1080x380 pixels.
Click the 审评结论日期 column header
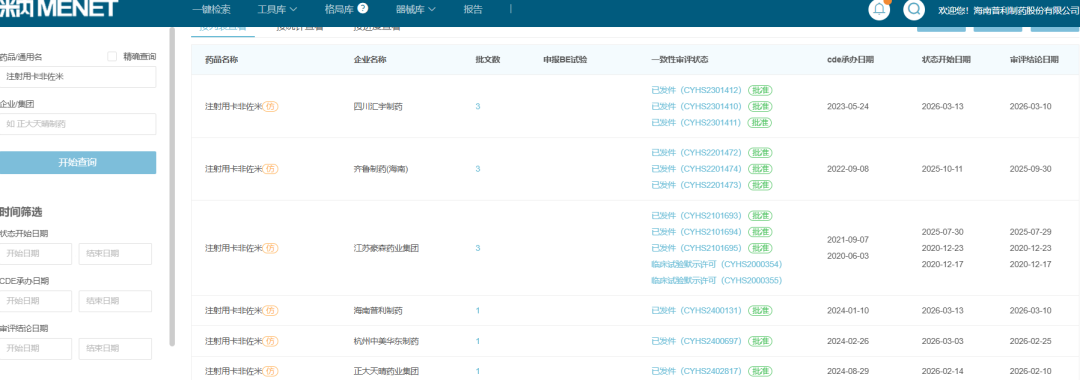(1034, 60)
